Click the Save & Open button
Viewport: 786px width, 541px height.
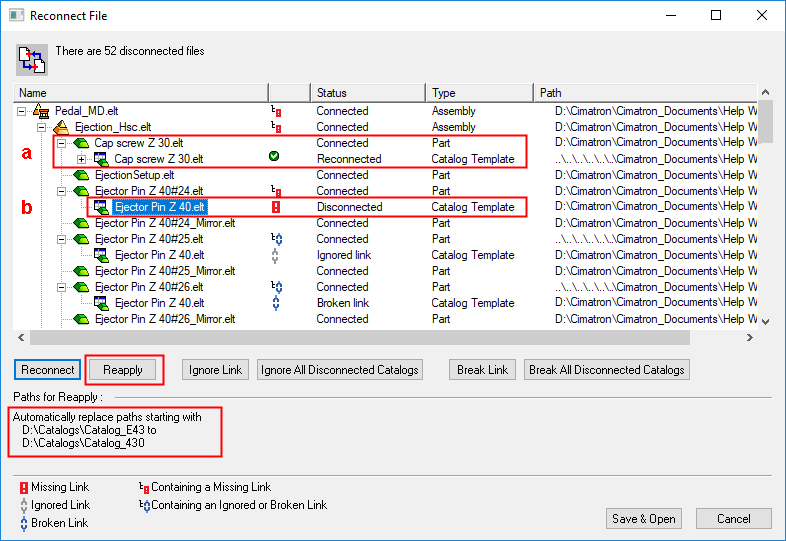coord(644,518)
